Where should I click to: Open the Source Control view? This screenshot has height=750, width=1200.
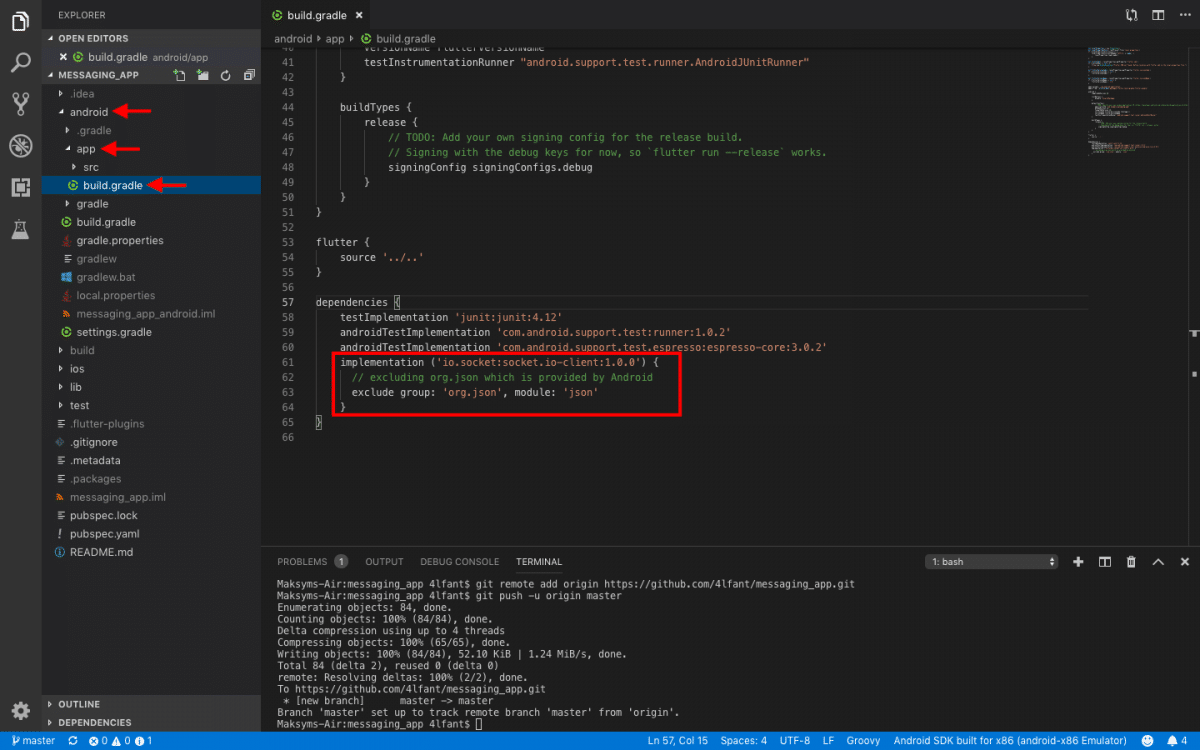[20, 104]
